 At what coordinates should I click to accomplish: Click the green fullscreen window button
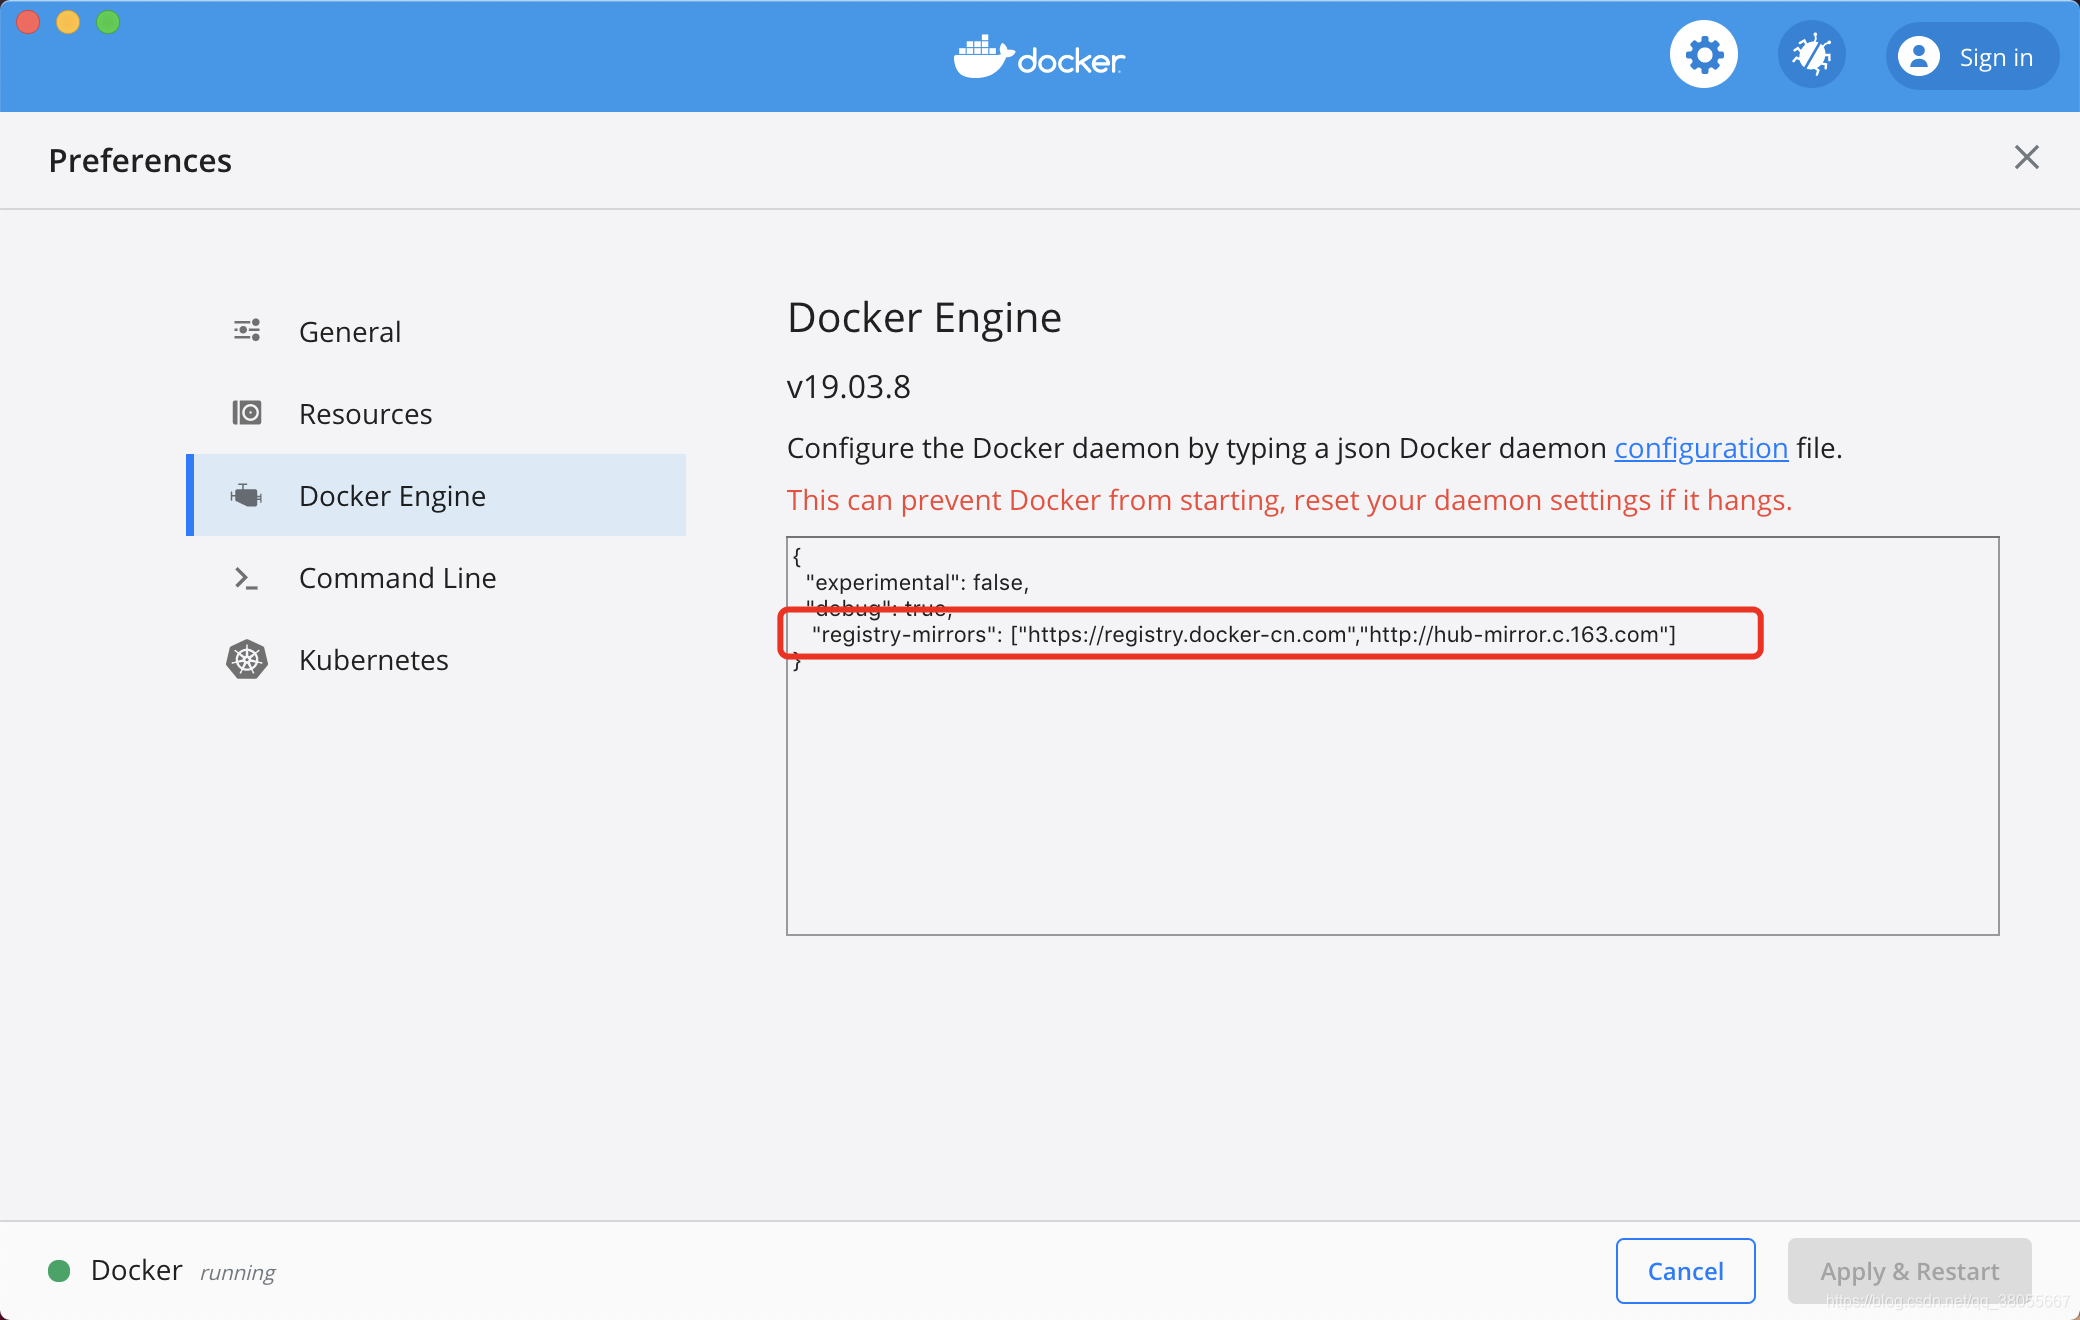[108, 22]
